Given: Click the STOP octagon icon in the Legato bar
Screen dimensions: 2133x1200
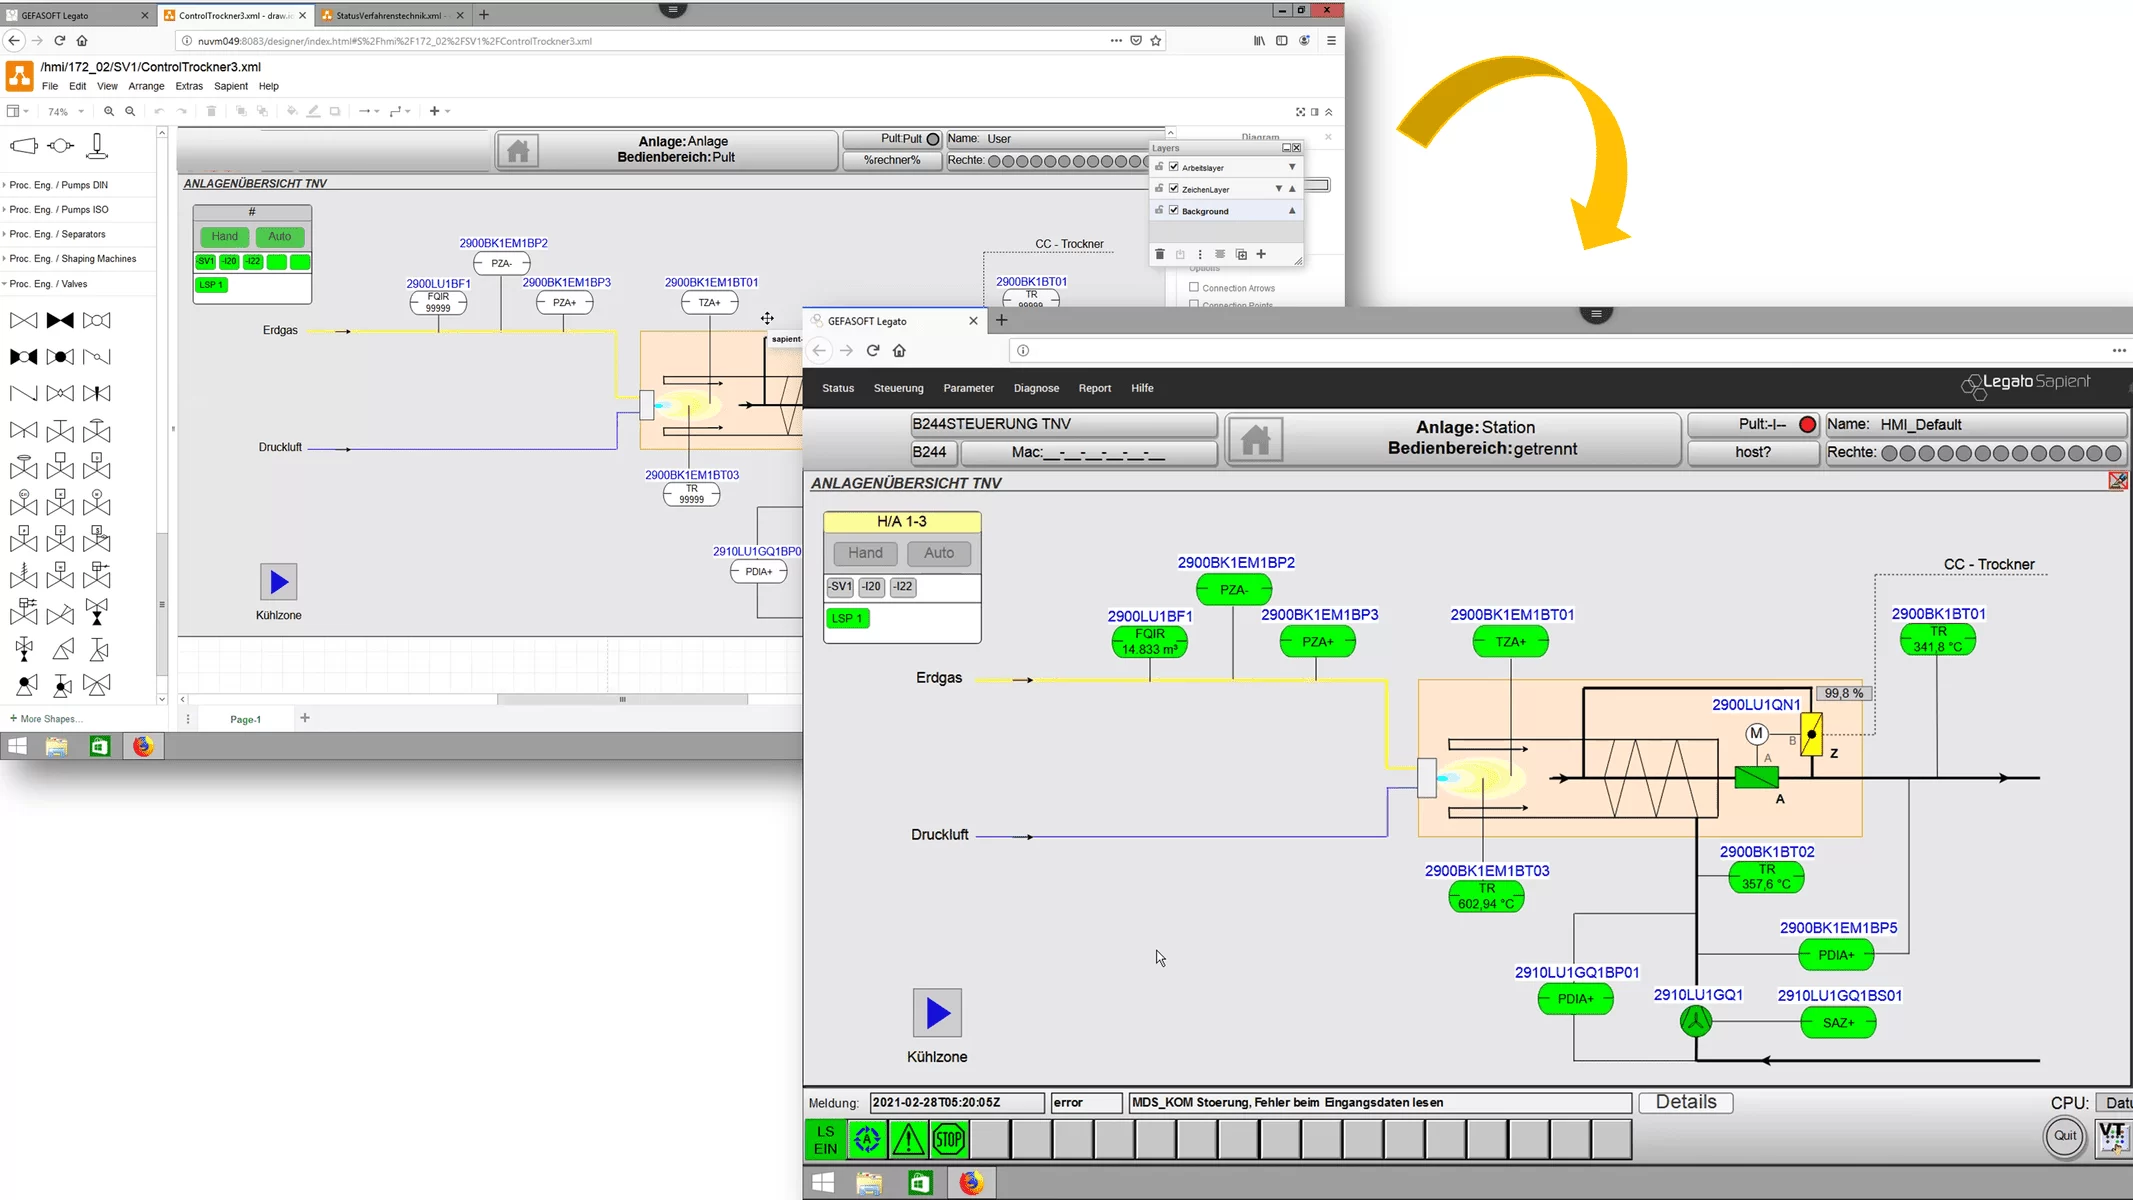Looking at the screenshot, I should coord(949,1139).
